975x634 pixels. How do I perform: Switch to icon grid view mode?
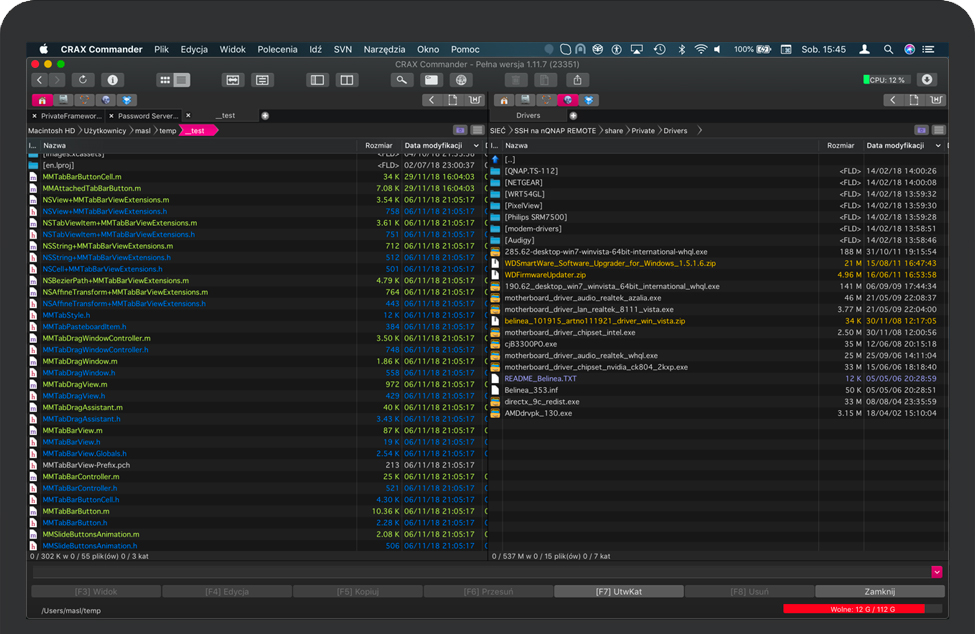pyautogui.click(x=164, y=80)
